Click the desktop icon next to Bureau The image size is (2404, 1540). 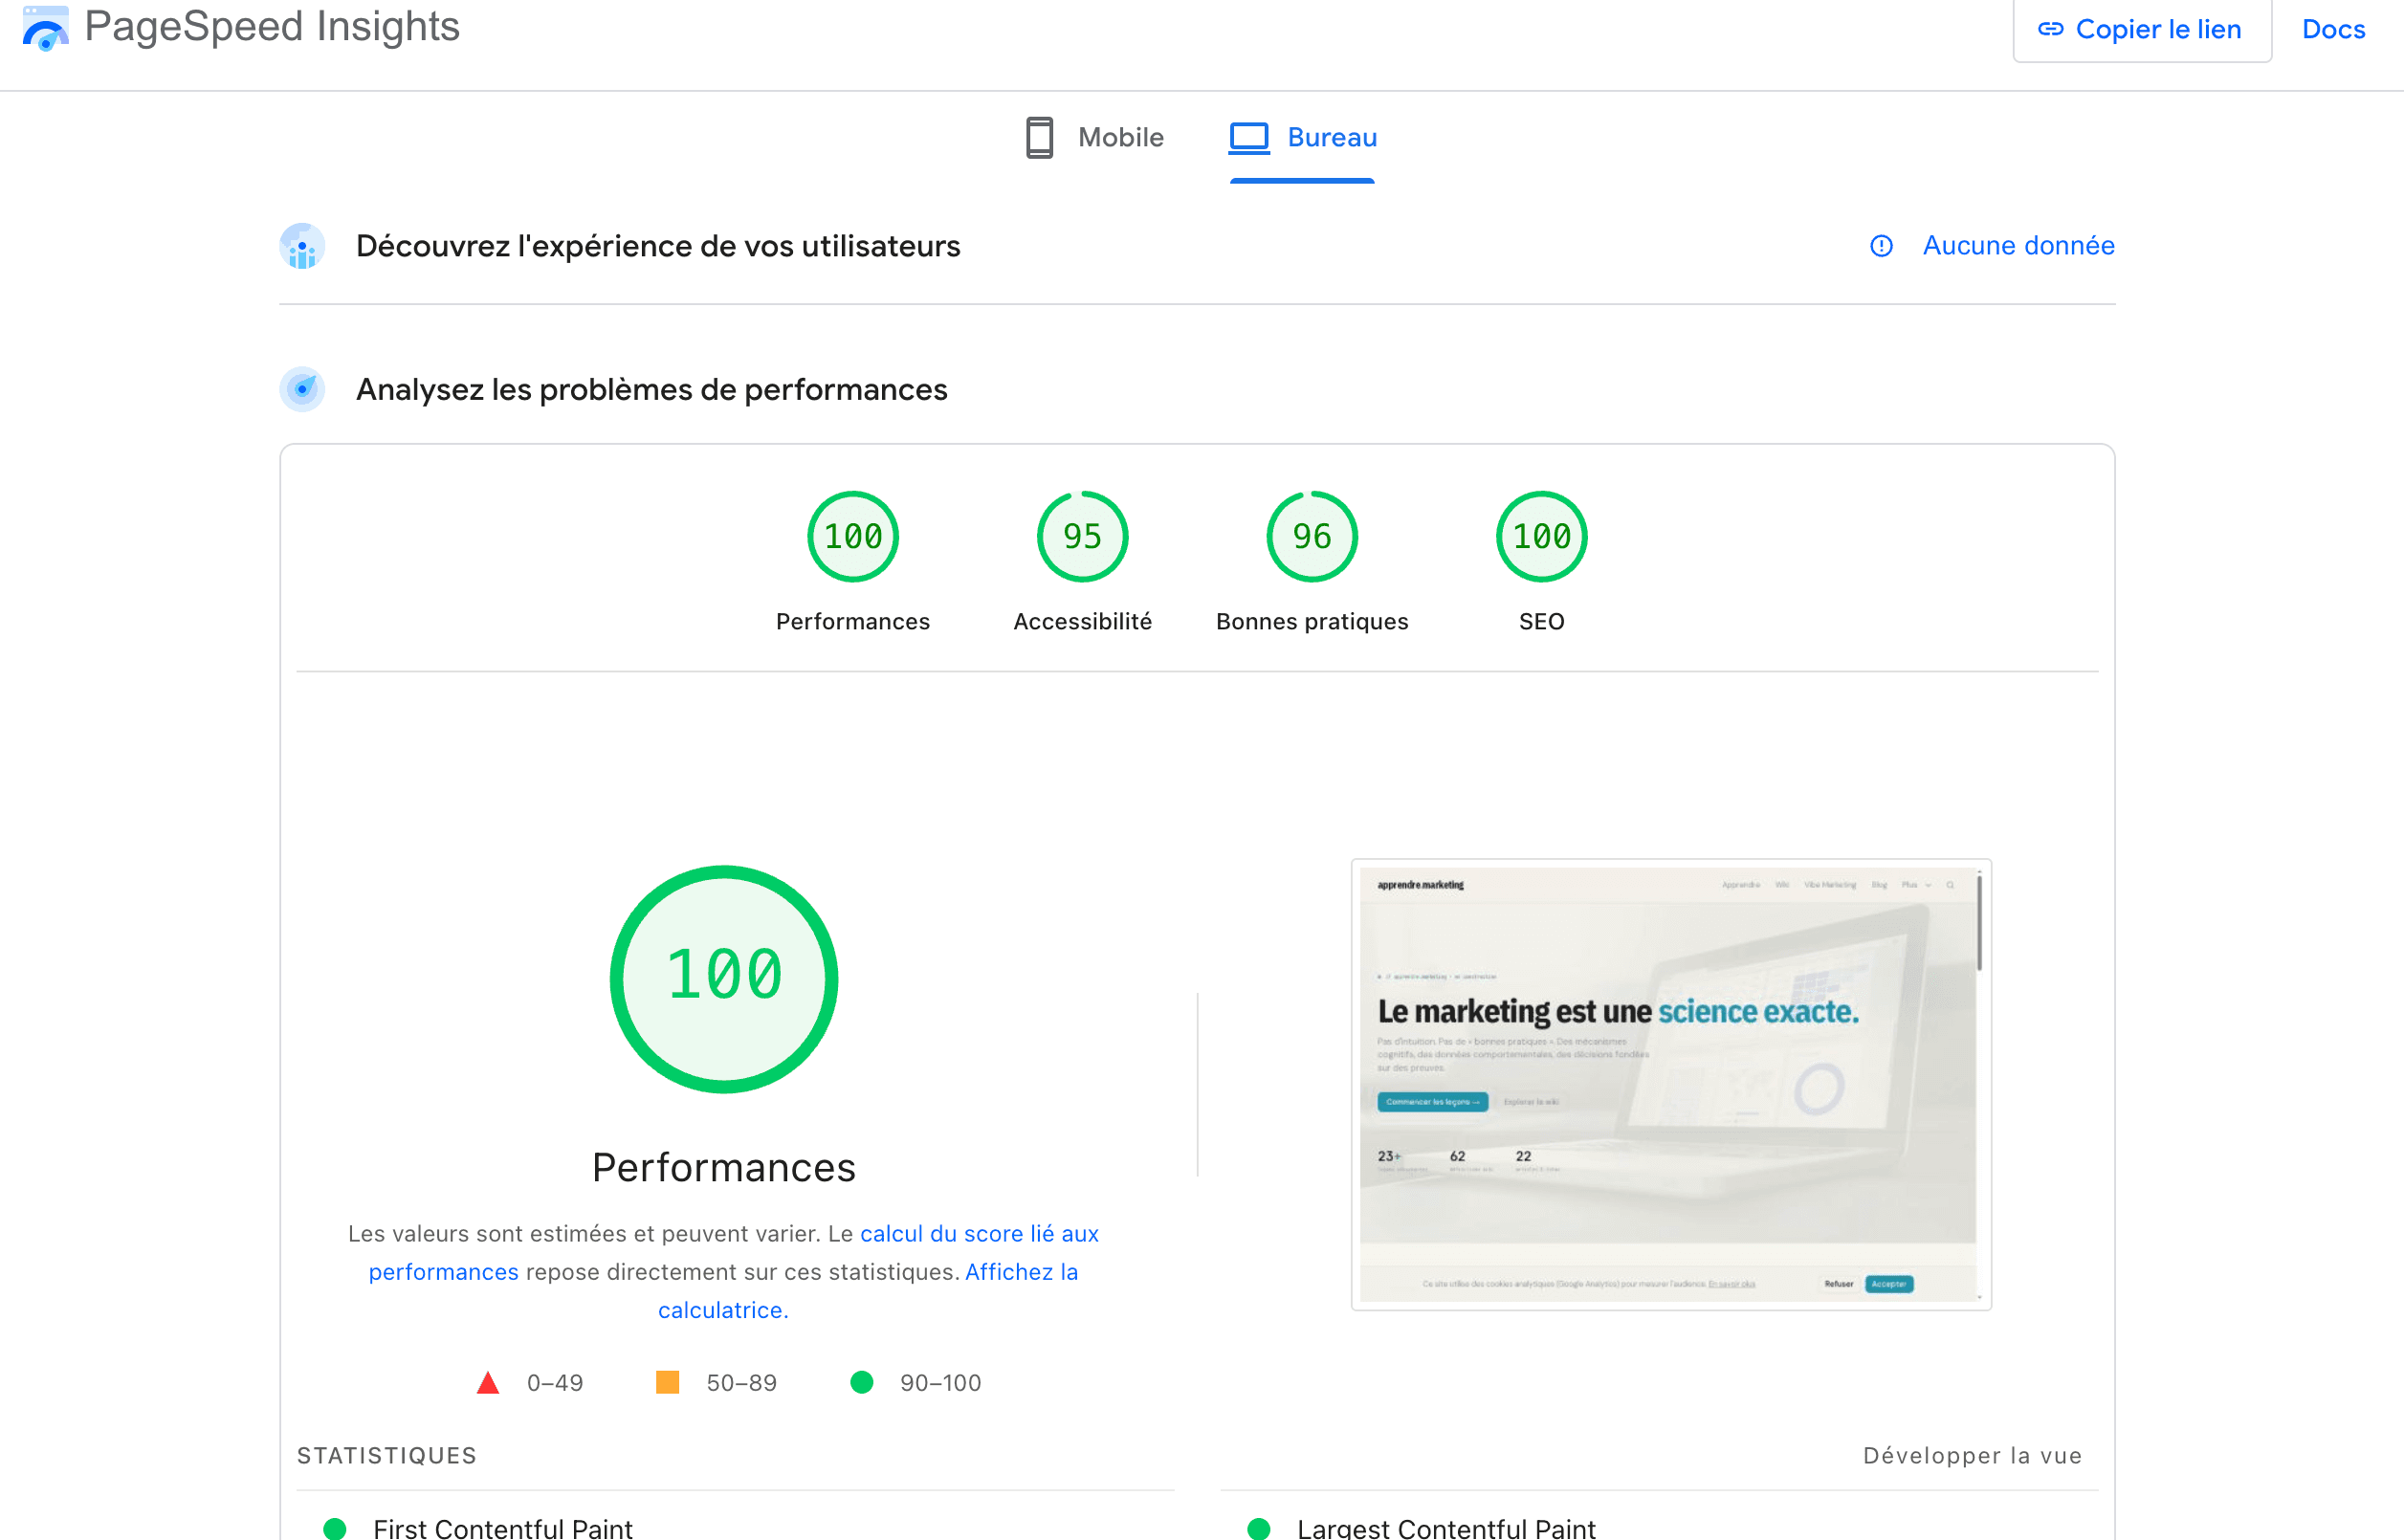coord(1247,138)
